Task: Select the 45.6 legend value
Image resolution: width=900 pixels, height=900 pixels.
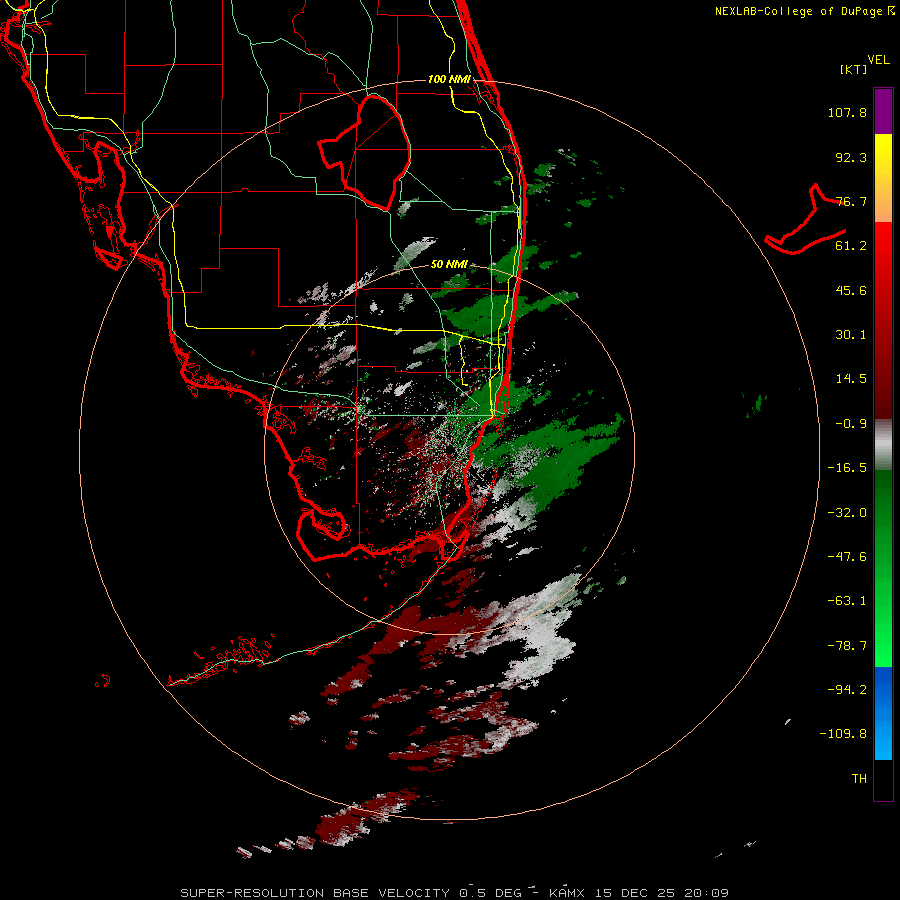Action: pos(851,290)
